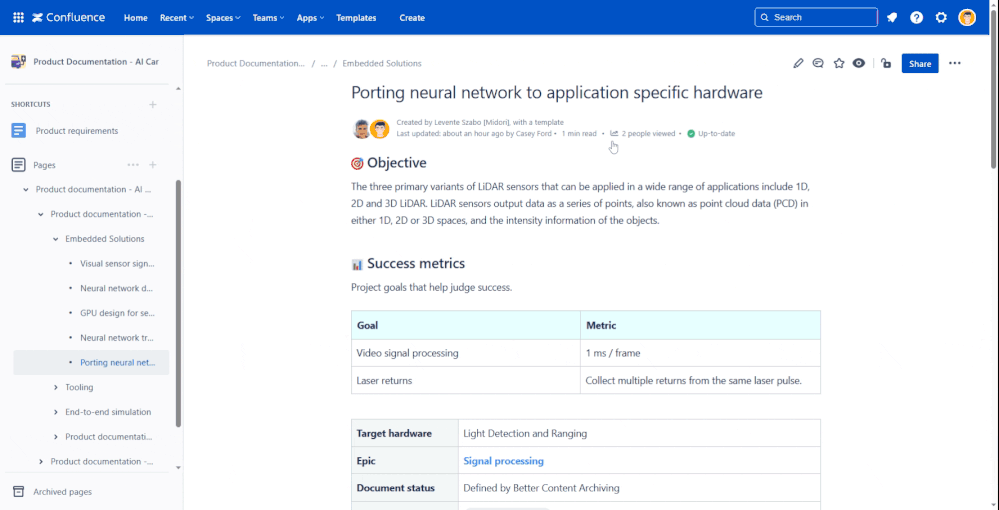Collapse the Embedded Solutions tree node

point(55,239)
